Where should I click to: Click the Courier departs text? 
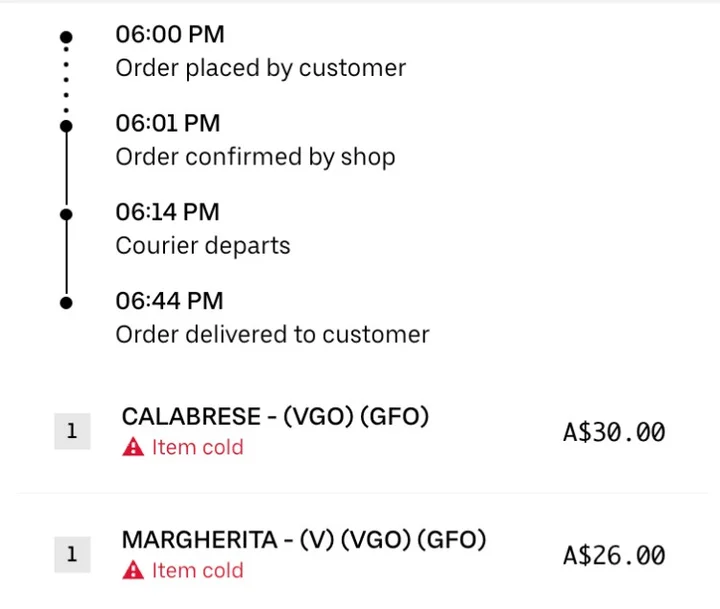[x=203, y=246]
